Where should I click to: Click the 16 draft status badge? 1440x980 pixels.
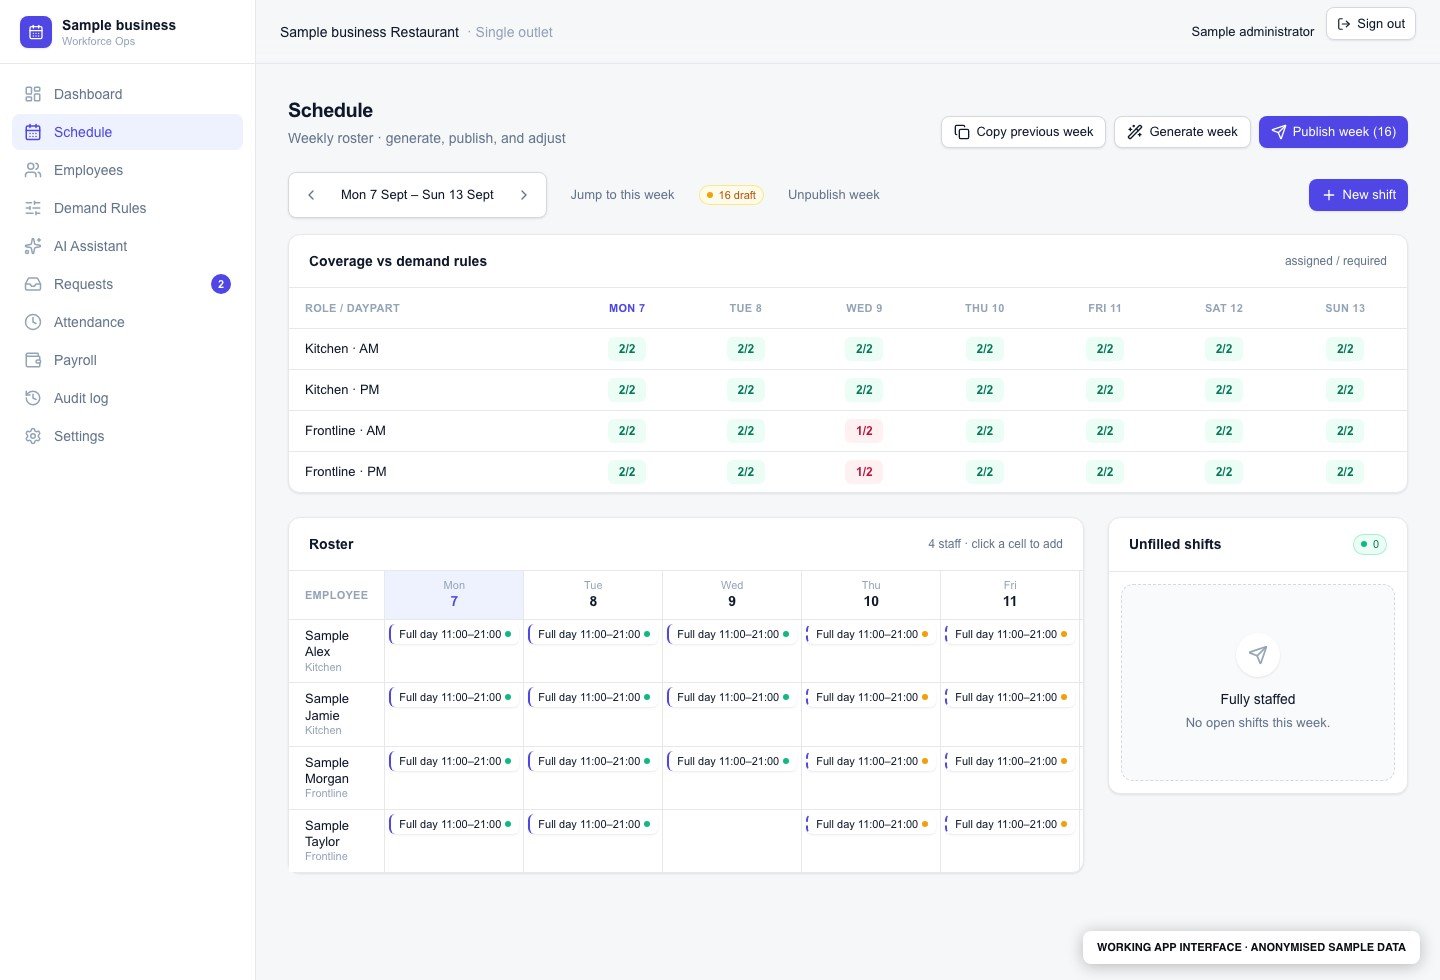[731, 195]
